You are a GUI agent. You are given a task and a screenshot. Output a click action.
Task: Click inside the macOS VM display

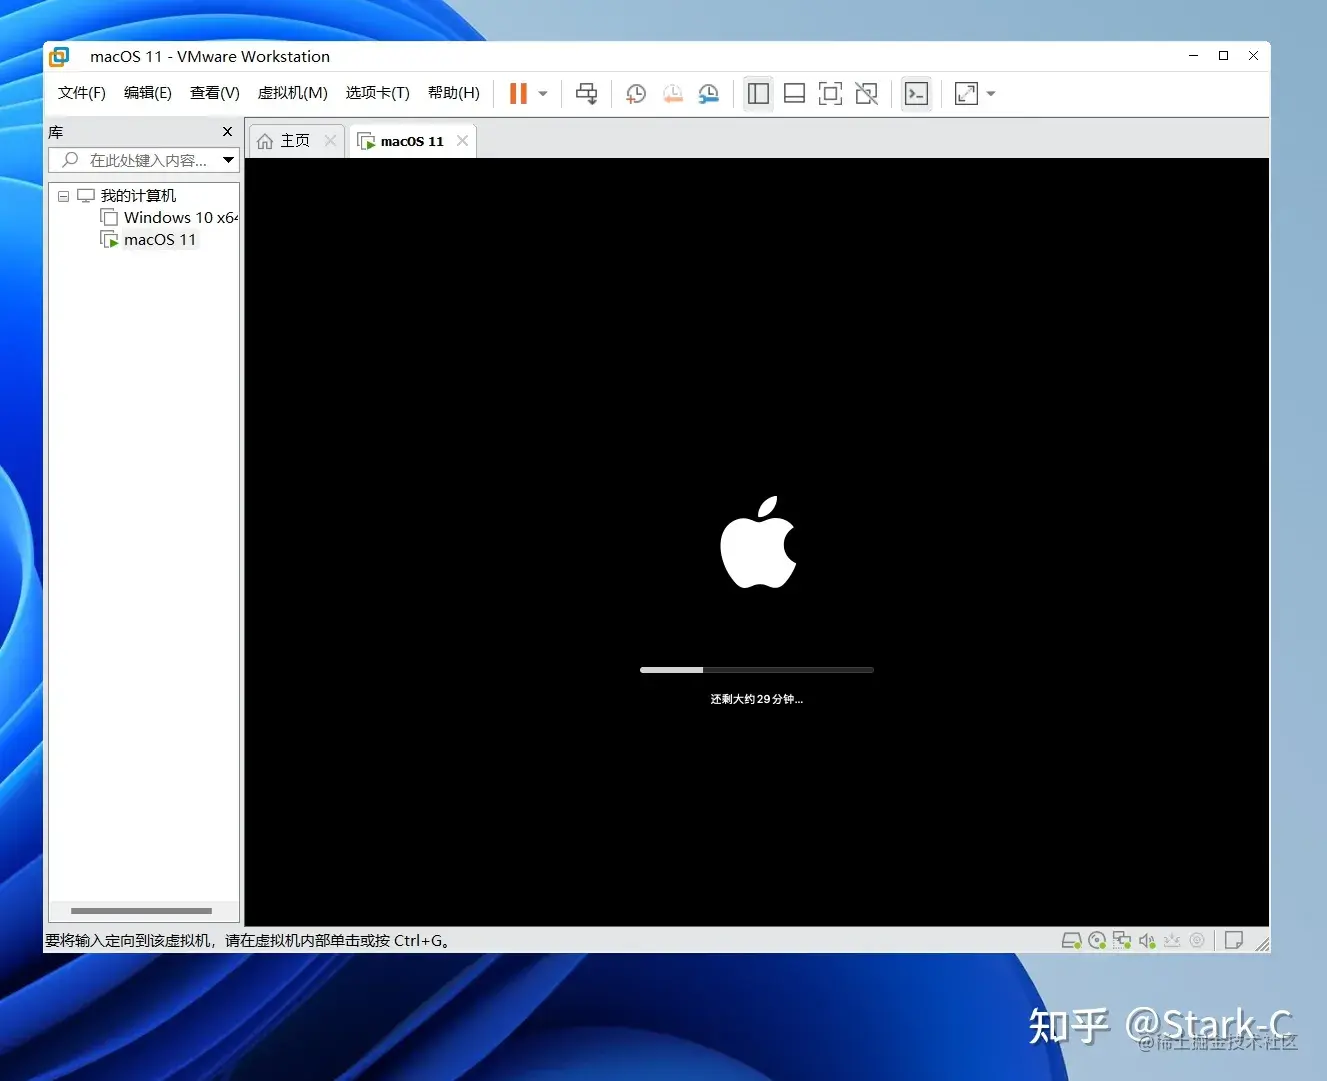tap(757, 541)
